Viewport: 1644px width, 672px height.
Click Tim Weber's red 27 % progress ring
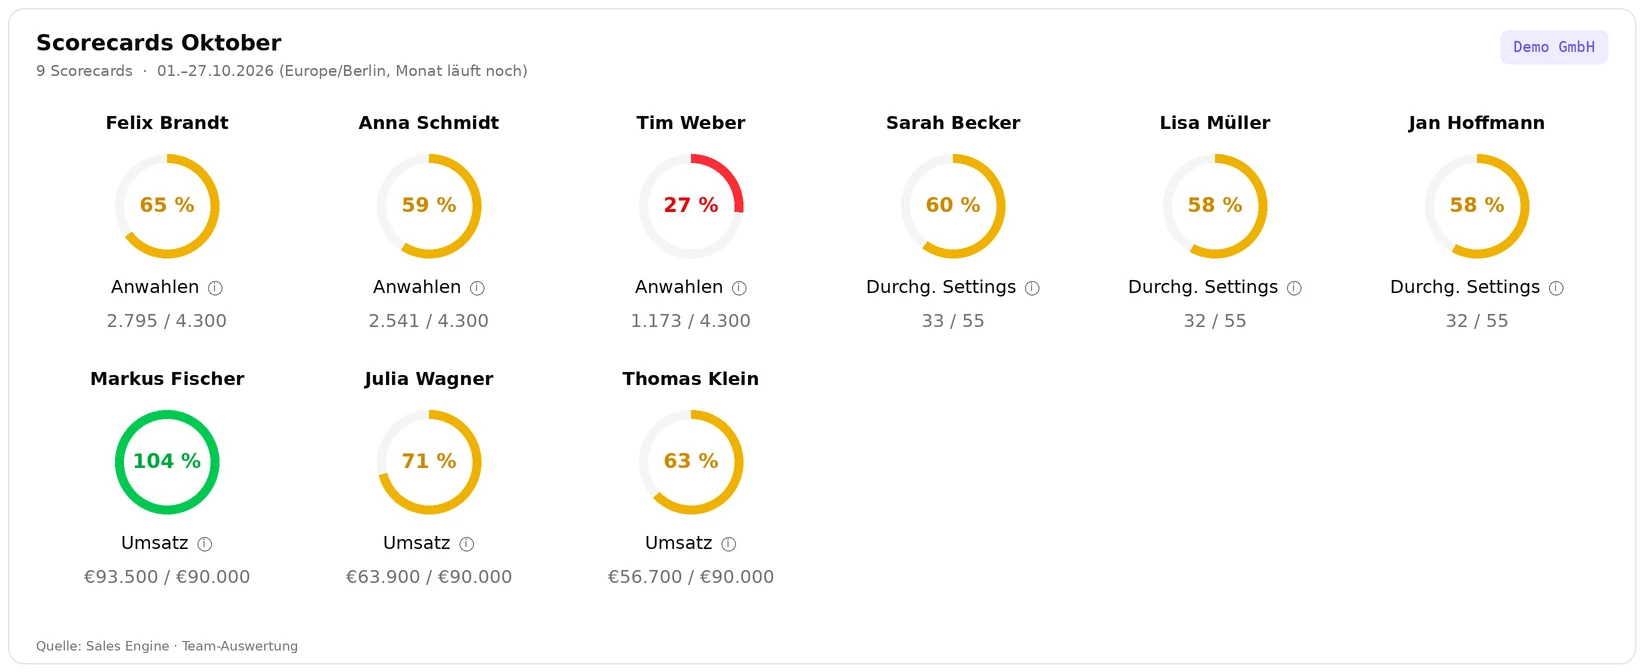[691, 206]
